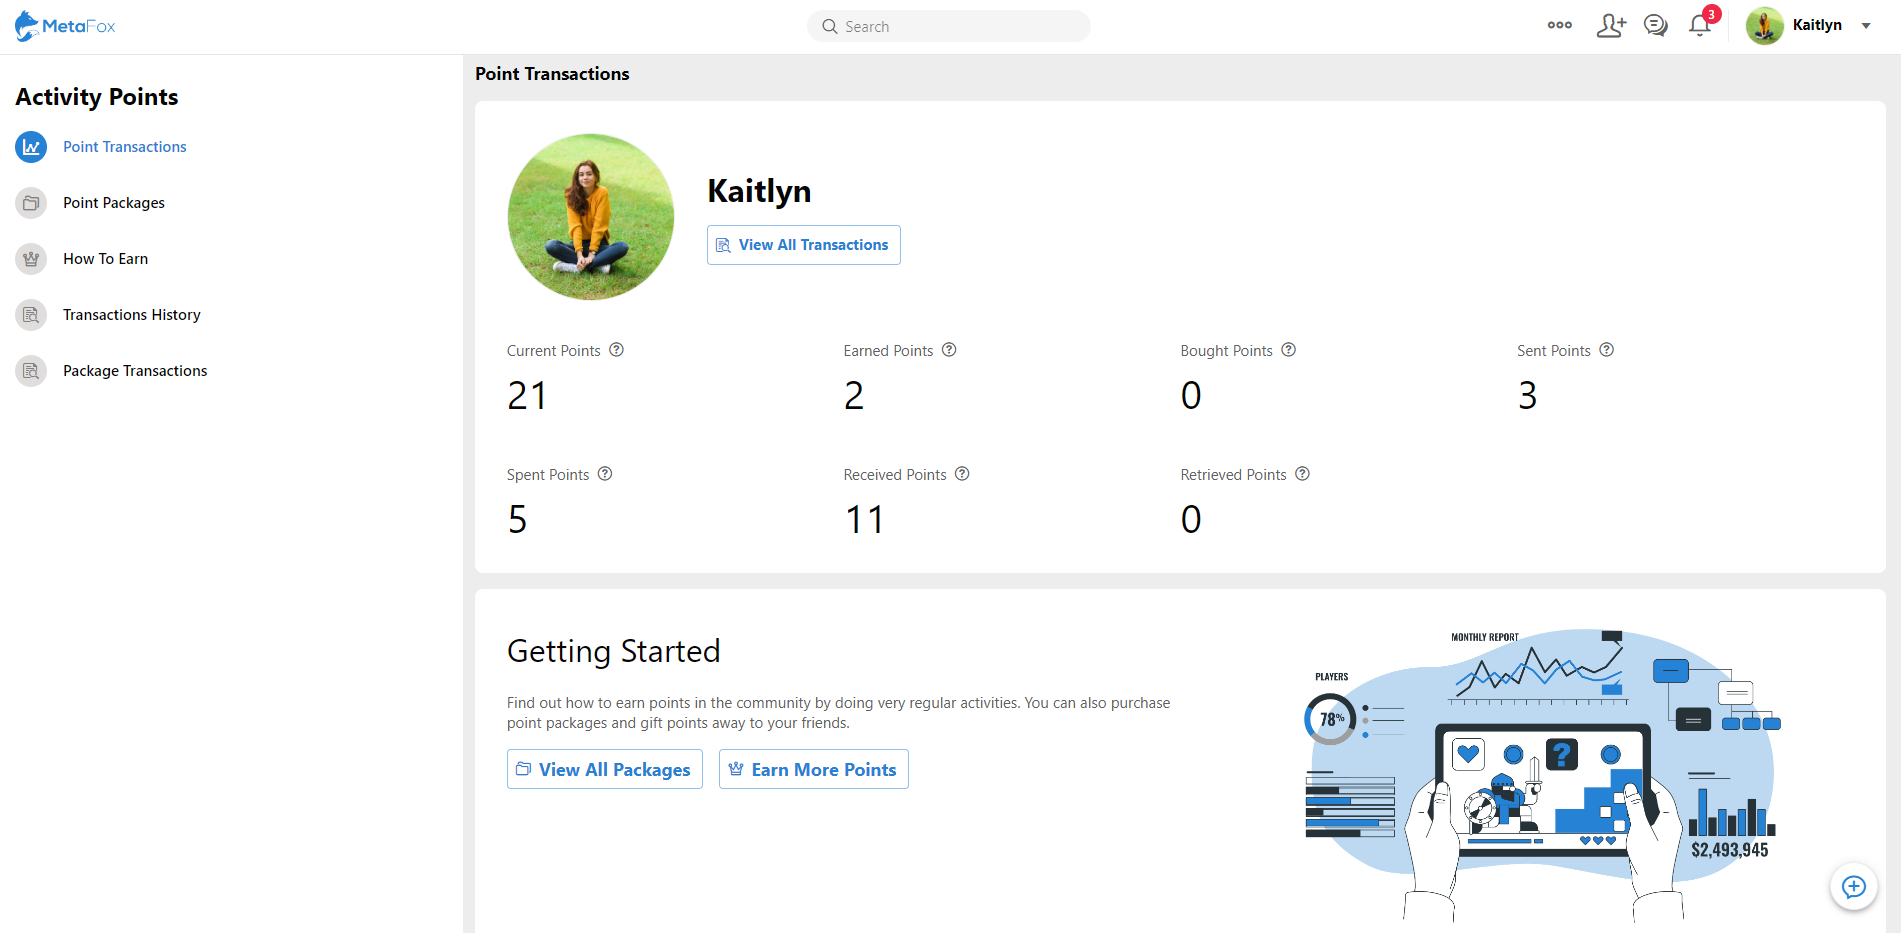Open How To Earn sidebar item
Viewport: 1901px width, 933px height.
click(105, 259)
